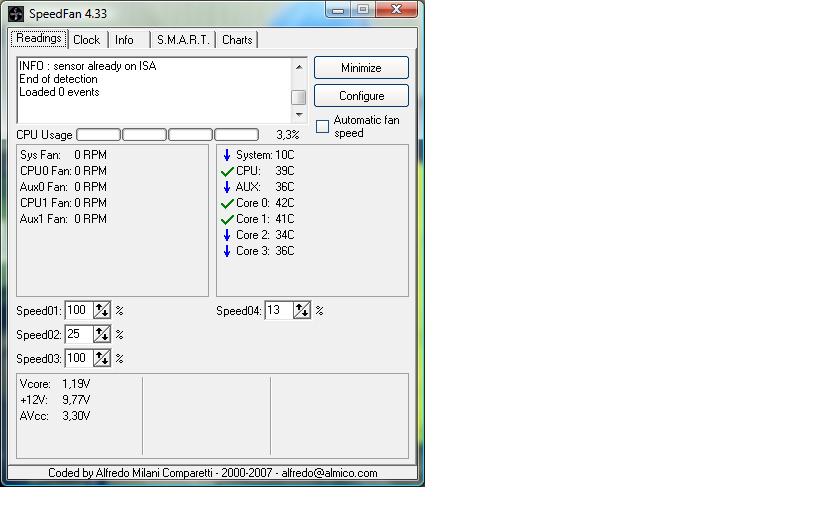Image resolution: width=840 pixels, height=525 pixels.
Task: Maximize the SpeedFan window
Action: (363, 9)
